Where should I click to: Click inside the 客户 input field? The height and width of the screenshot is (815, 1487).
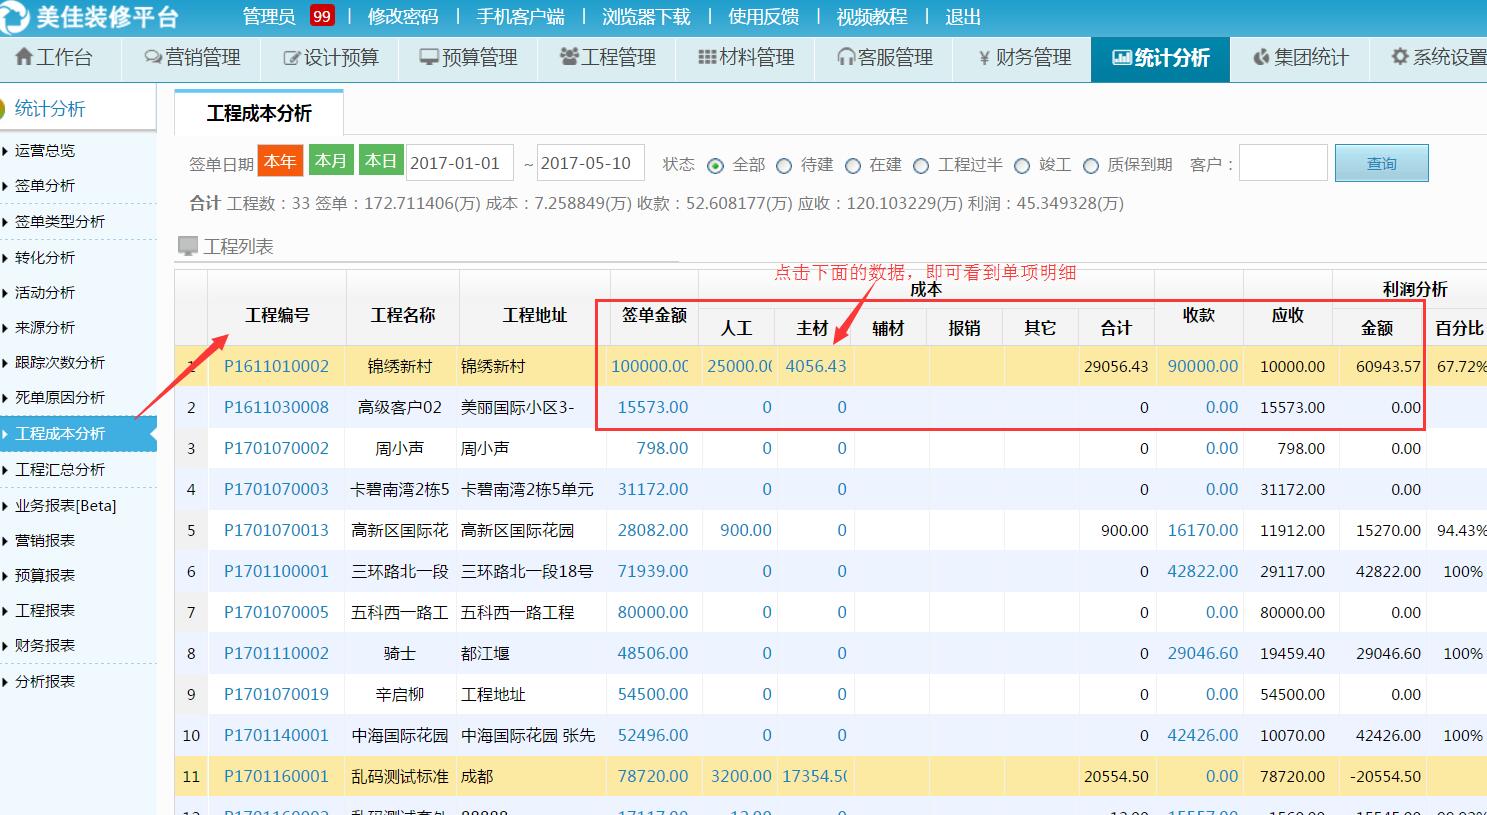1283,163
